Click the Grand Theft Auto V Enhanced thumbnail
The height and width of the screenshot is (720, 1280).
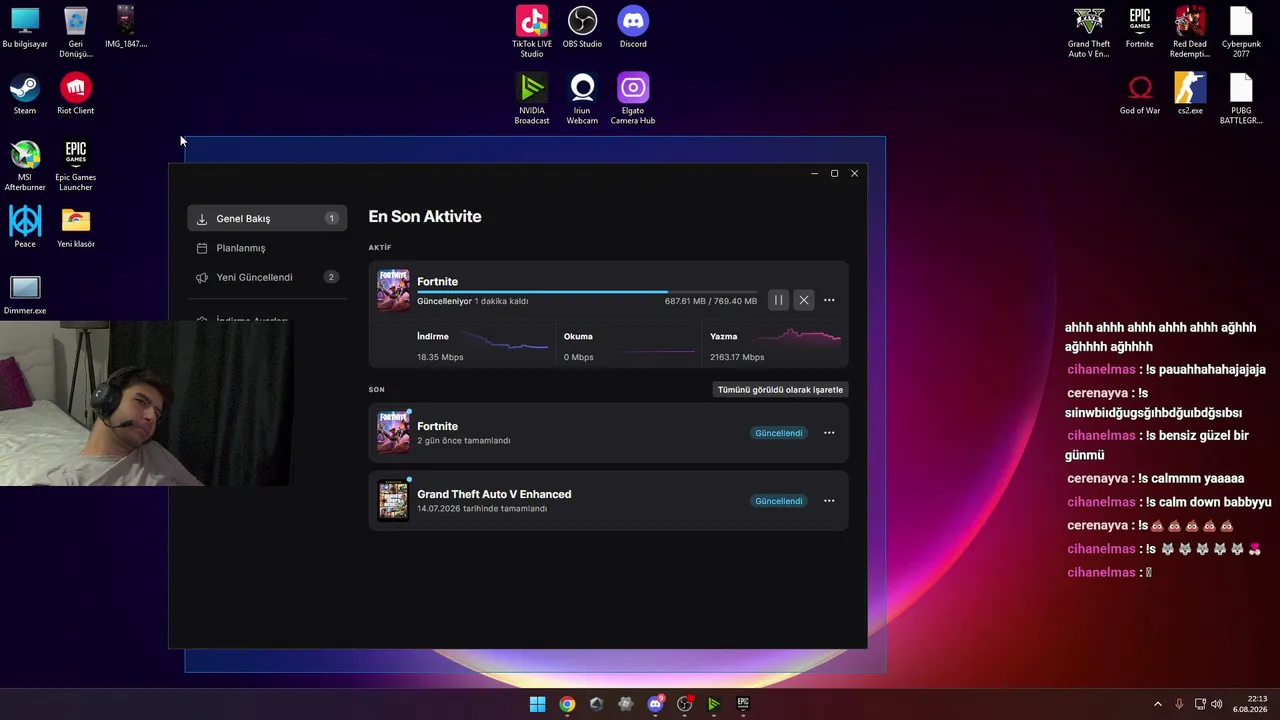tap(393, 501)
